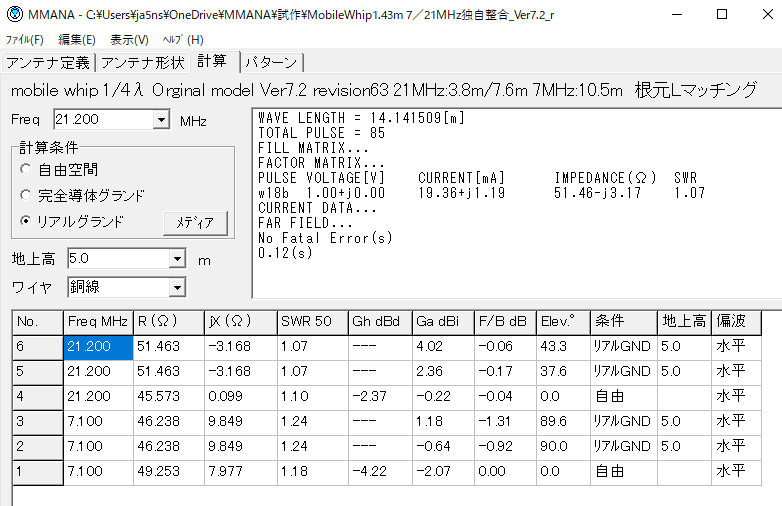Click No Fatal Error(s) line in log
Screen dimensions: 782x506
coord(325,238)
